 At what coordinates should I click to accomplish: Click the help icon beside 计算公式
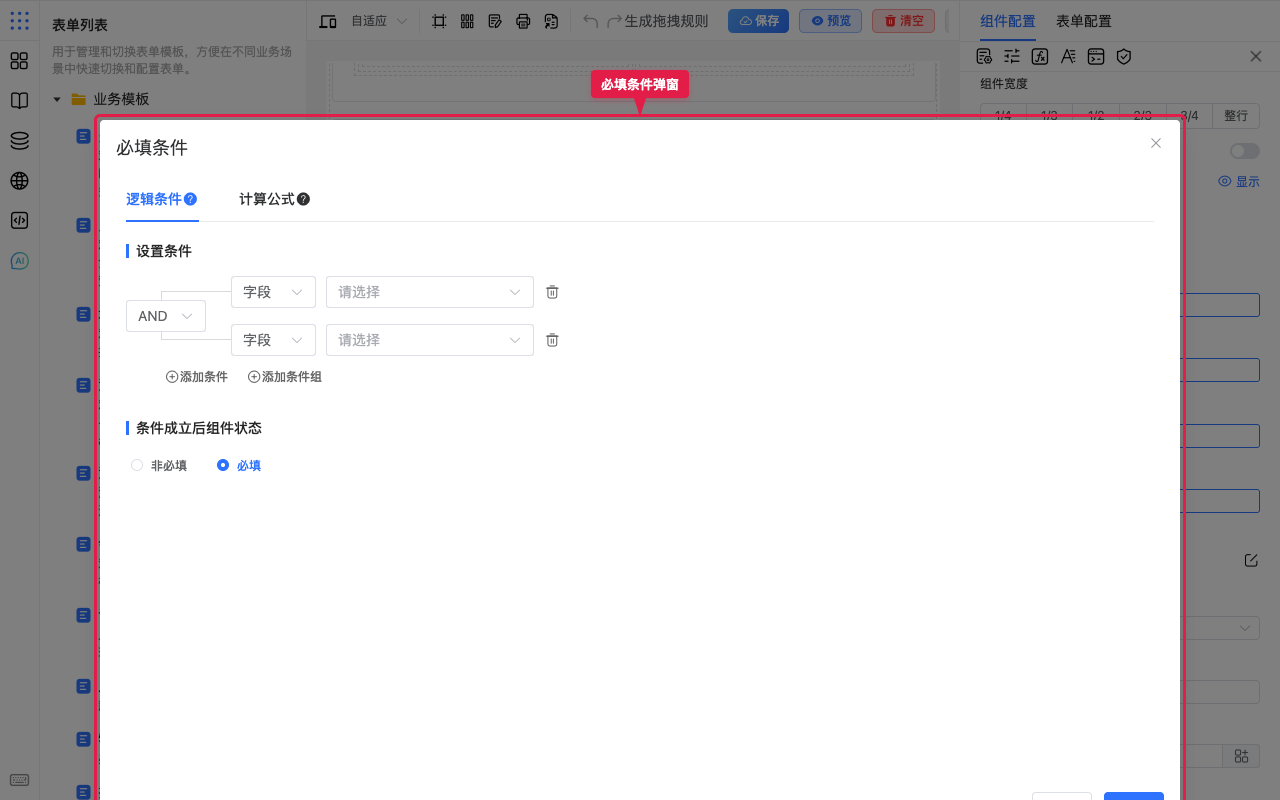[304, 199]
